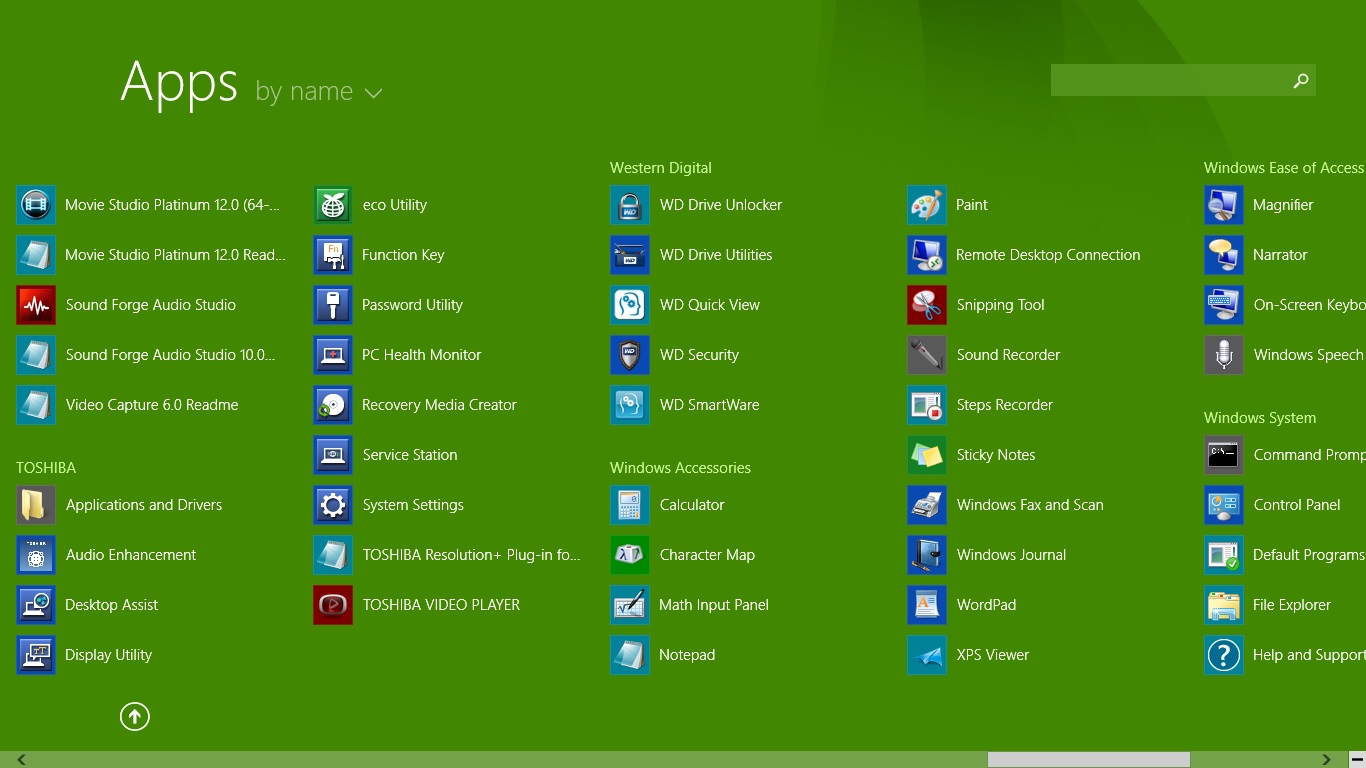Open TOSHIBA Resolution+ Plug-in label
1366x768 pixels.
(472, 555)
